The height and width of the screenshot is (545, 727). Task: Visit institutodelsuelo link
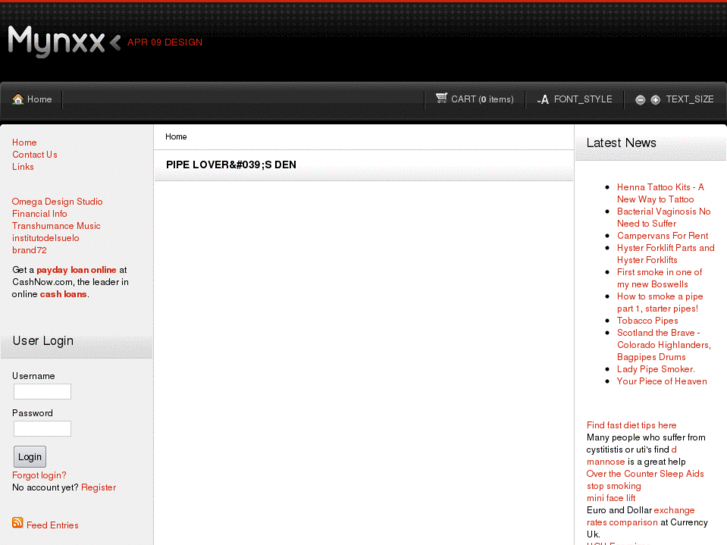point(45,237)
